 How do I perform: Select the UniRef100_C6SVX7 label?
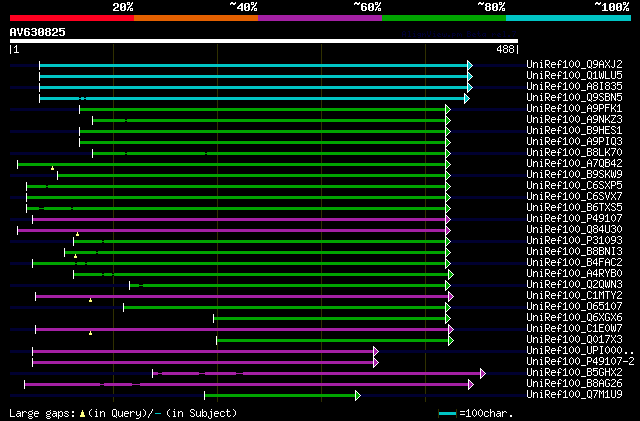click(574, 196)
